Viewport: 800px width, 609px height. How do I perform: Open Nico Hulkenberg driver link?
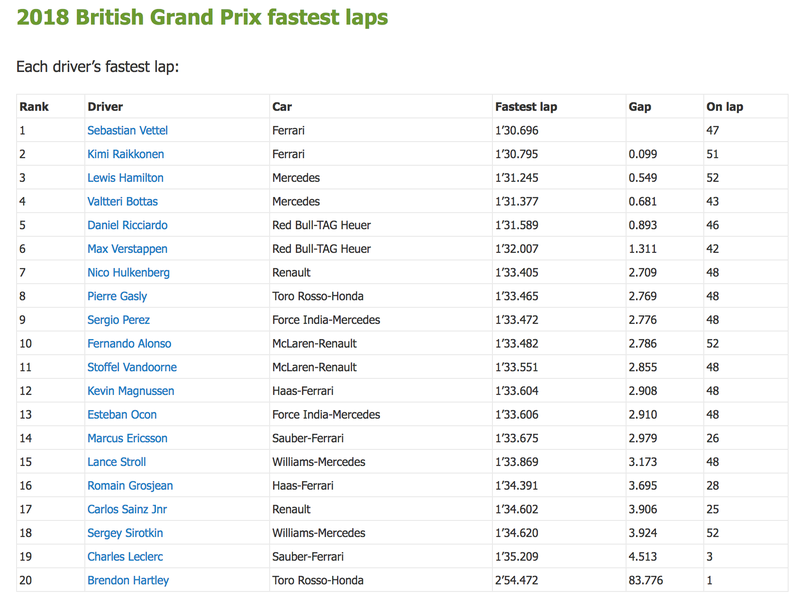pos(129,273)
